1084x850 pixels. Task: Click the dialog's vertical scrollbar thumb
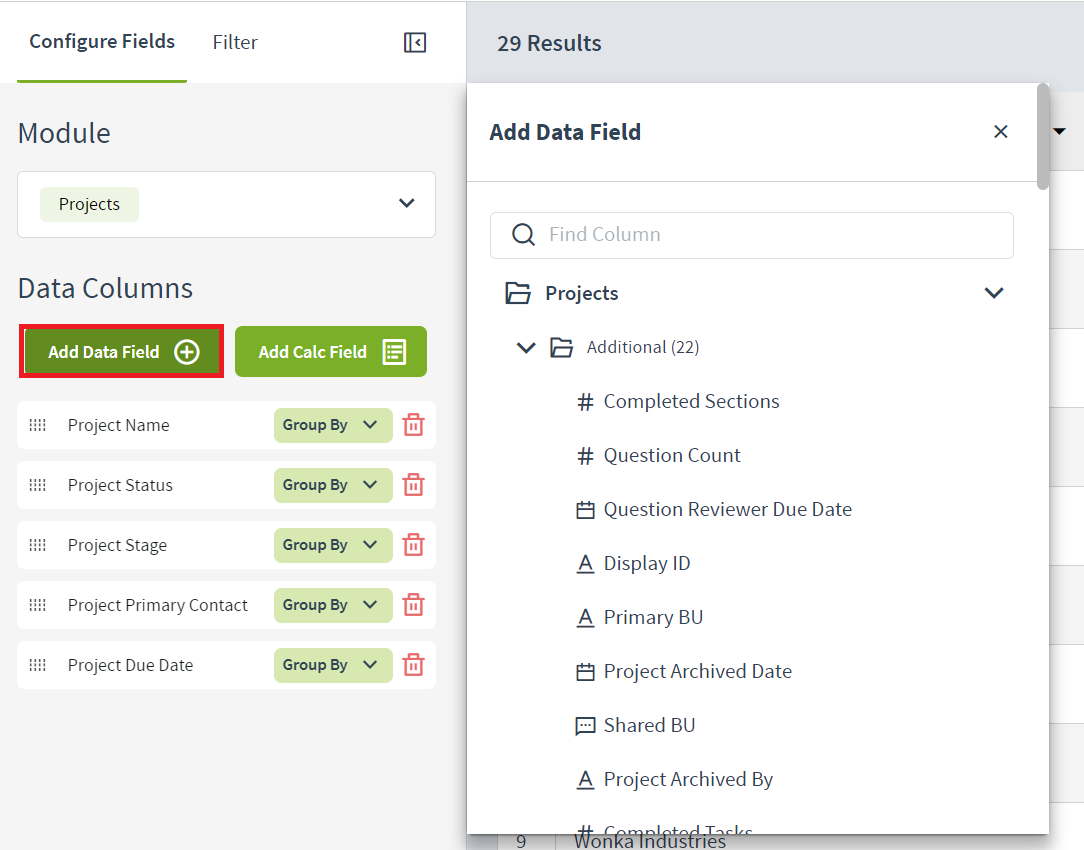point(1043,135)
